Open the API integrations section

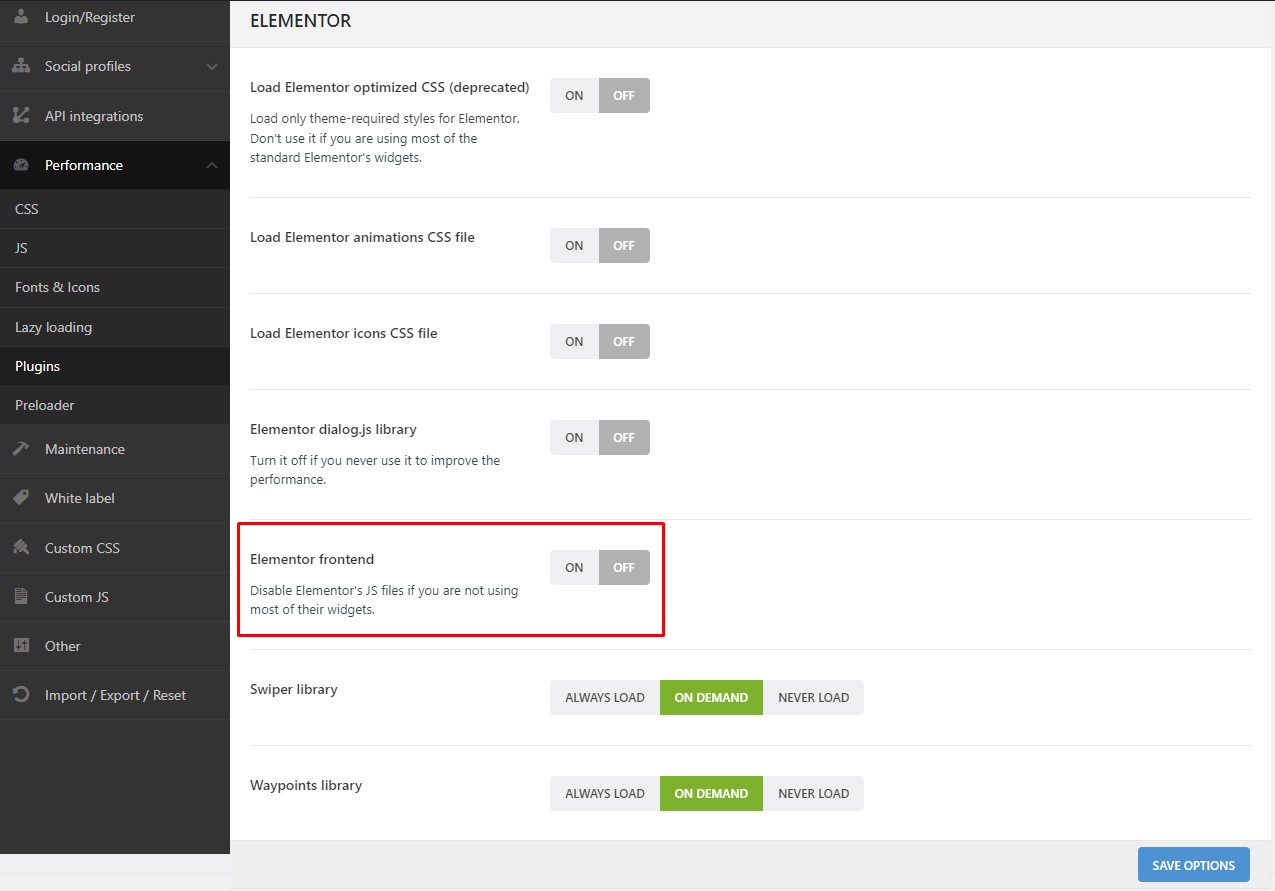pos(115,116)
